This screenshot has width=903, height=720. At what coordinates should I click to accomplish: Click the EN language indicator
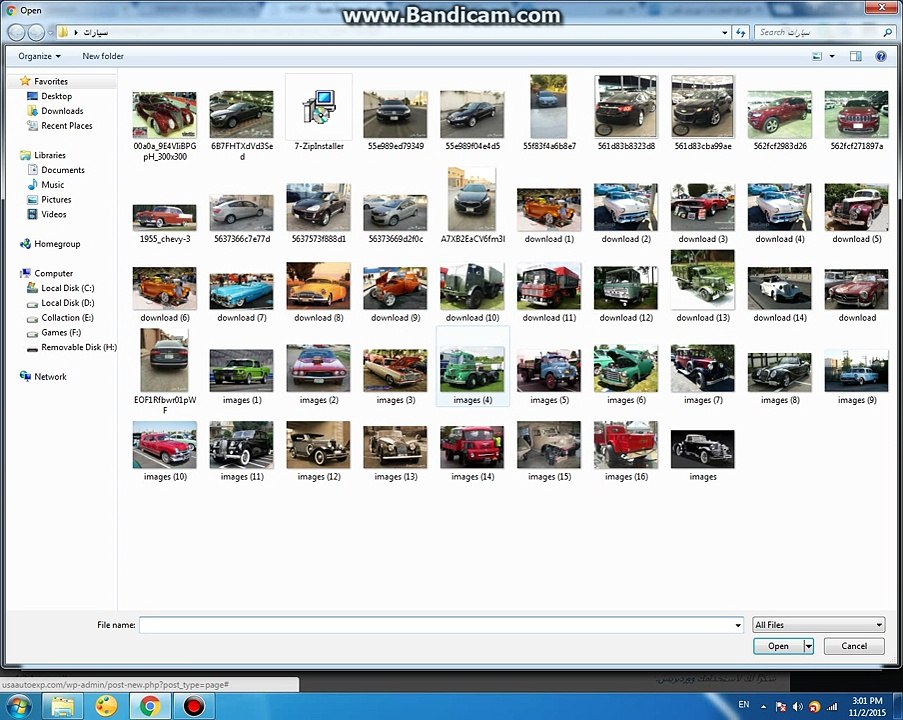tap(743, 704)
